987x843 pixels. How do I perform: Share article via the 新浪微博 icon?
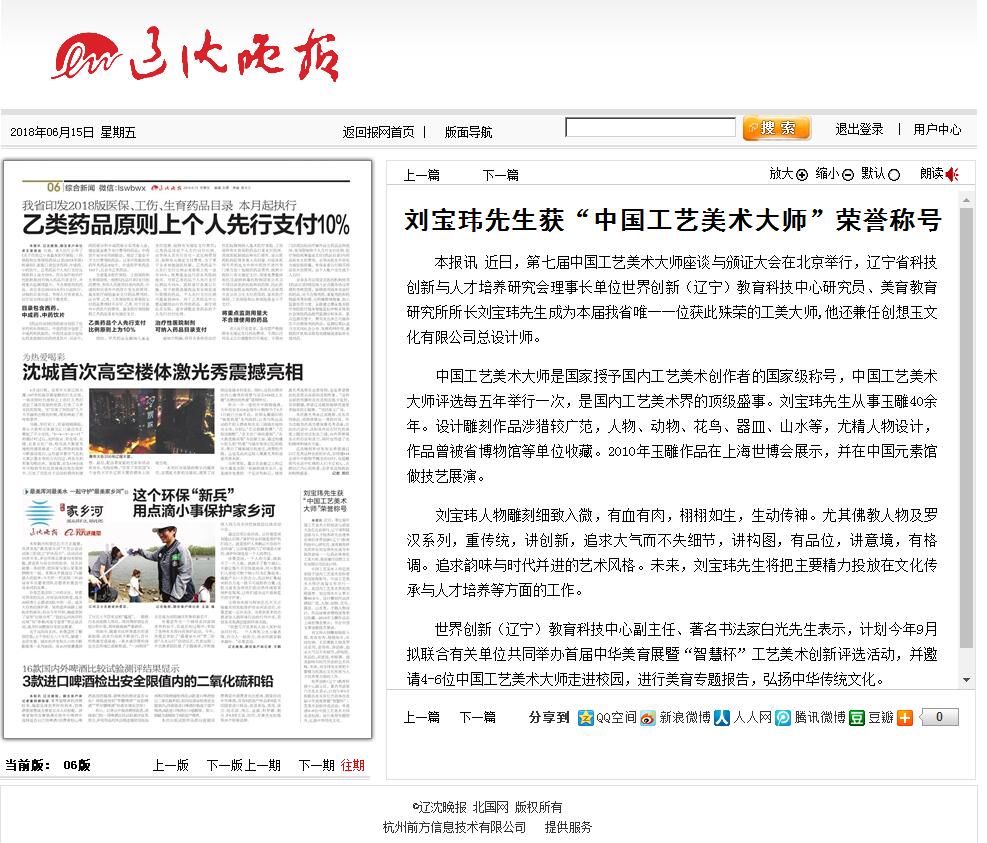click(648, 718)
